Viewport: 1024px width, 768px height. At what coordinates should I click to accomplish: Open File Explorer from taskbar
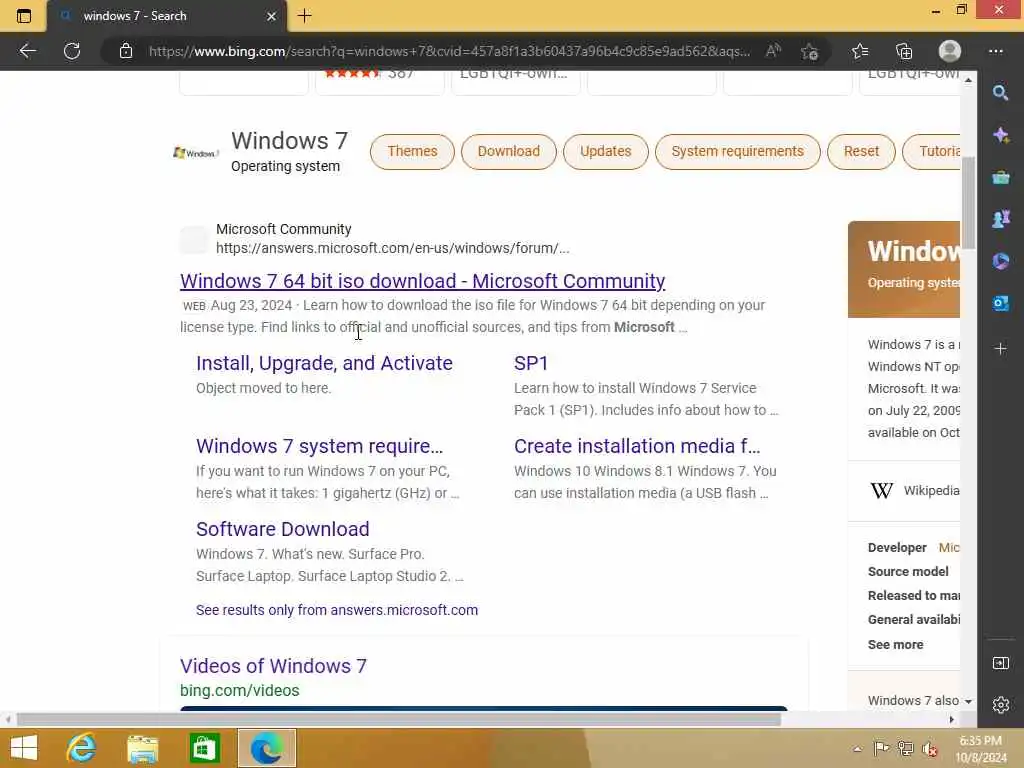[142, 749]
